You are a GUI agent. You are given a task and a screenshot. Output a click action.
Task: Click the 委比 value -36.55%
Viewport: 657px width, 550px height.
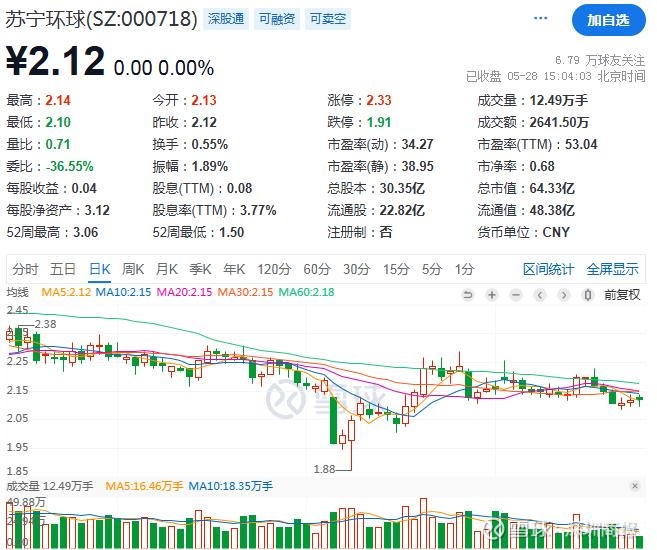pyautogui.click(x=70, y=166)
